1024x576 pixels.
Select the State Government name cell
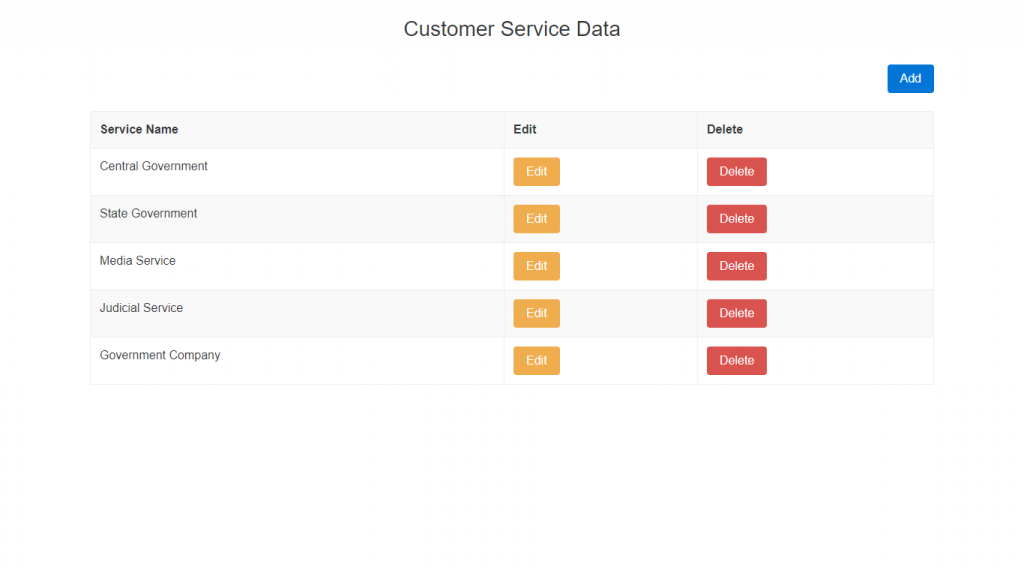click(x=149, y=214)
